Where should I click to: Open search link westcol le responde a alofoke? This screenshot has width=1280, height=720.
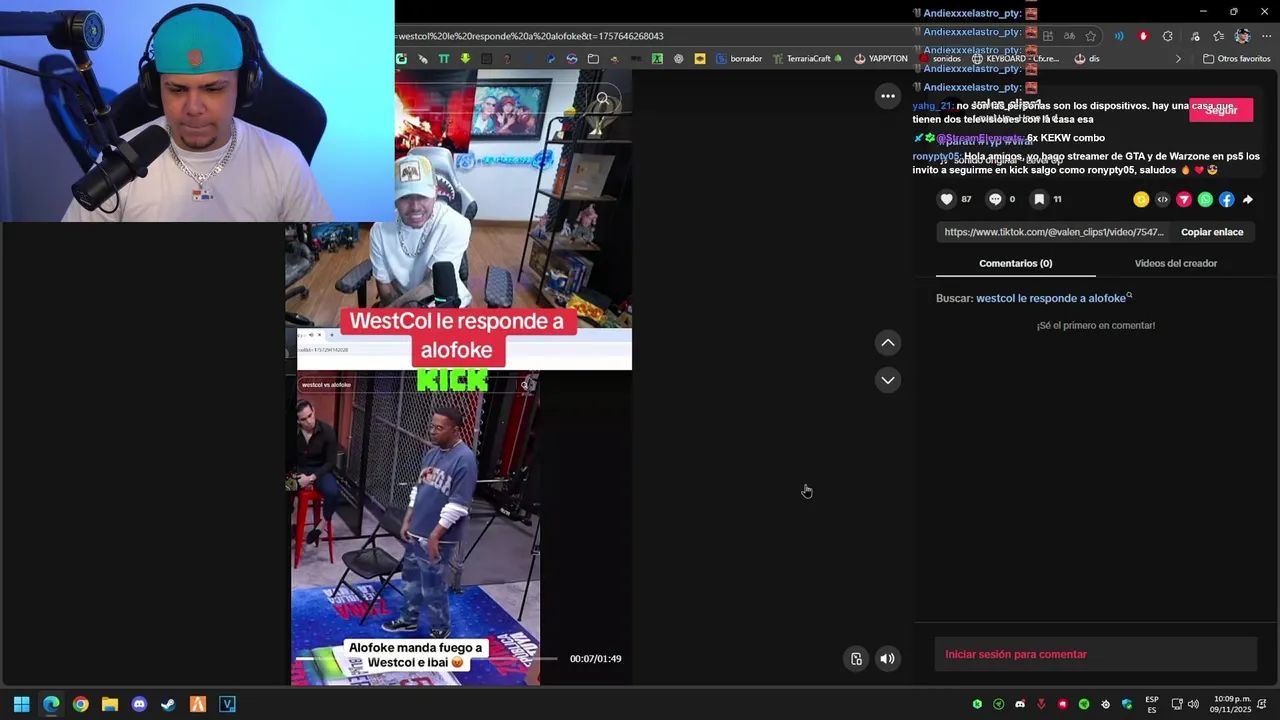coord(1054,298)
